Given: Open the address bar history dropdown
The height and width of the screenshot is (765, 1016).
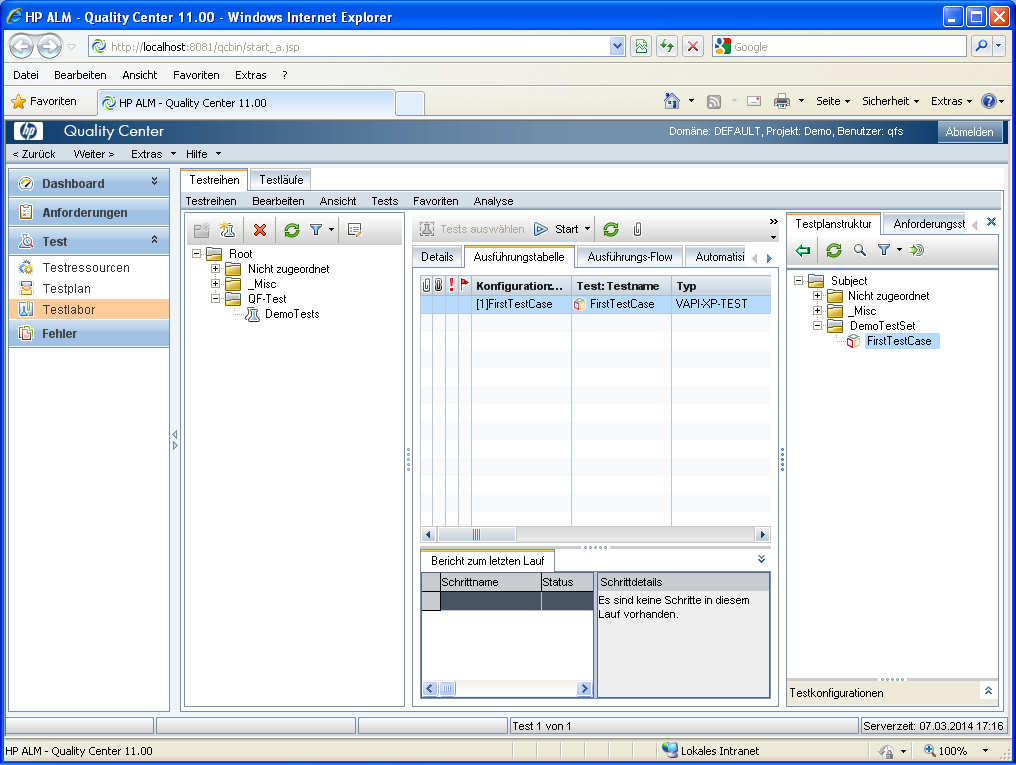Looking at the screenshot, I should point(617,46).
